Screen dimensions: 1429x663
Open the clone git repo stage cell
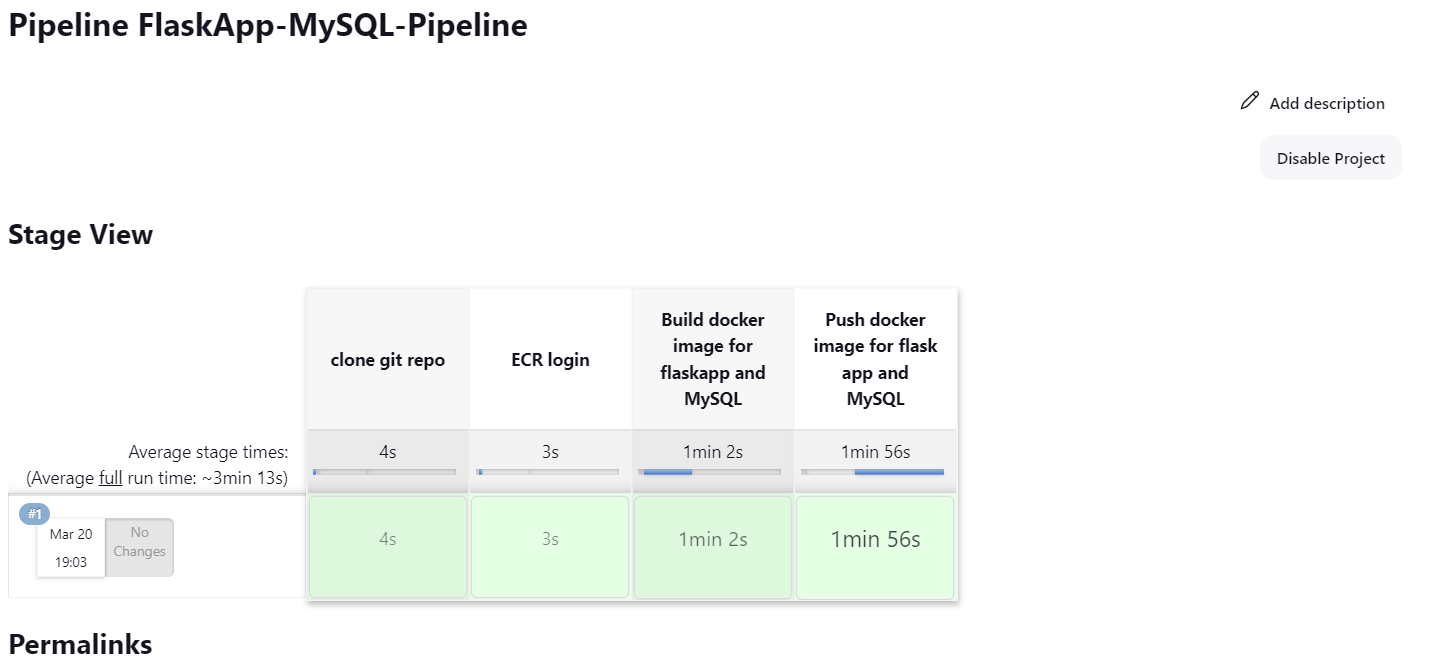point(387,546)
